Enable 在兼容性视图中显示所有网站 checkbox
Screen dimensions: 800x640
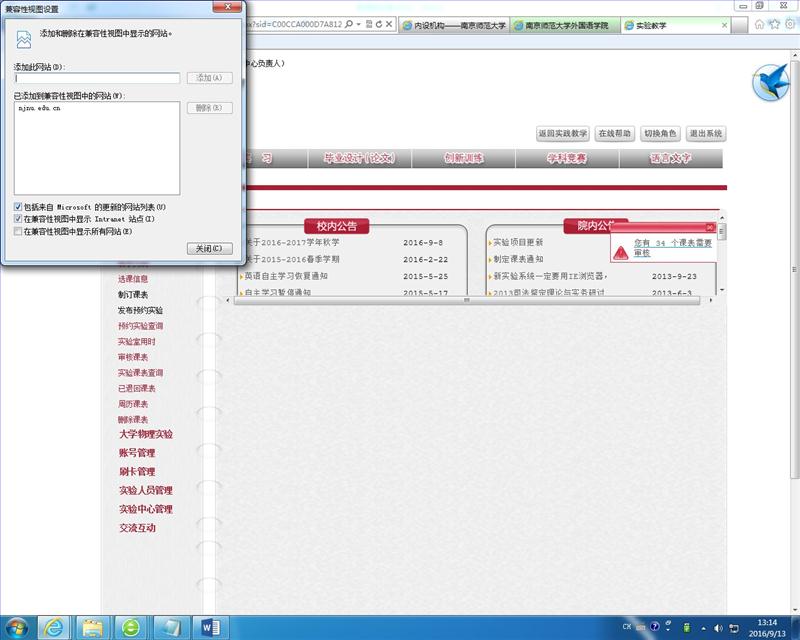click(x=18, y=231)
